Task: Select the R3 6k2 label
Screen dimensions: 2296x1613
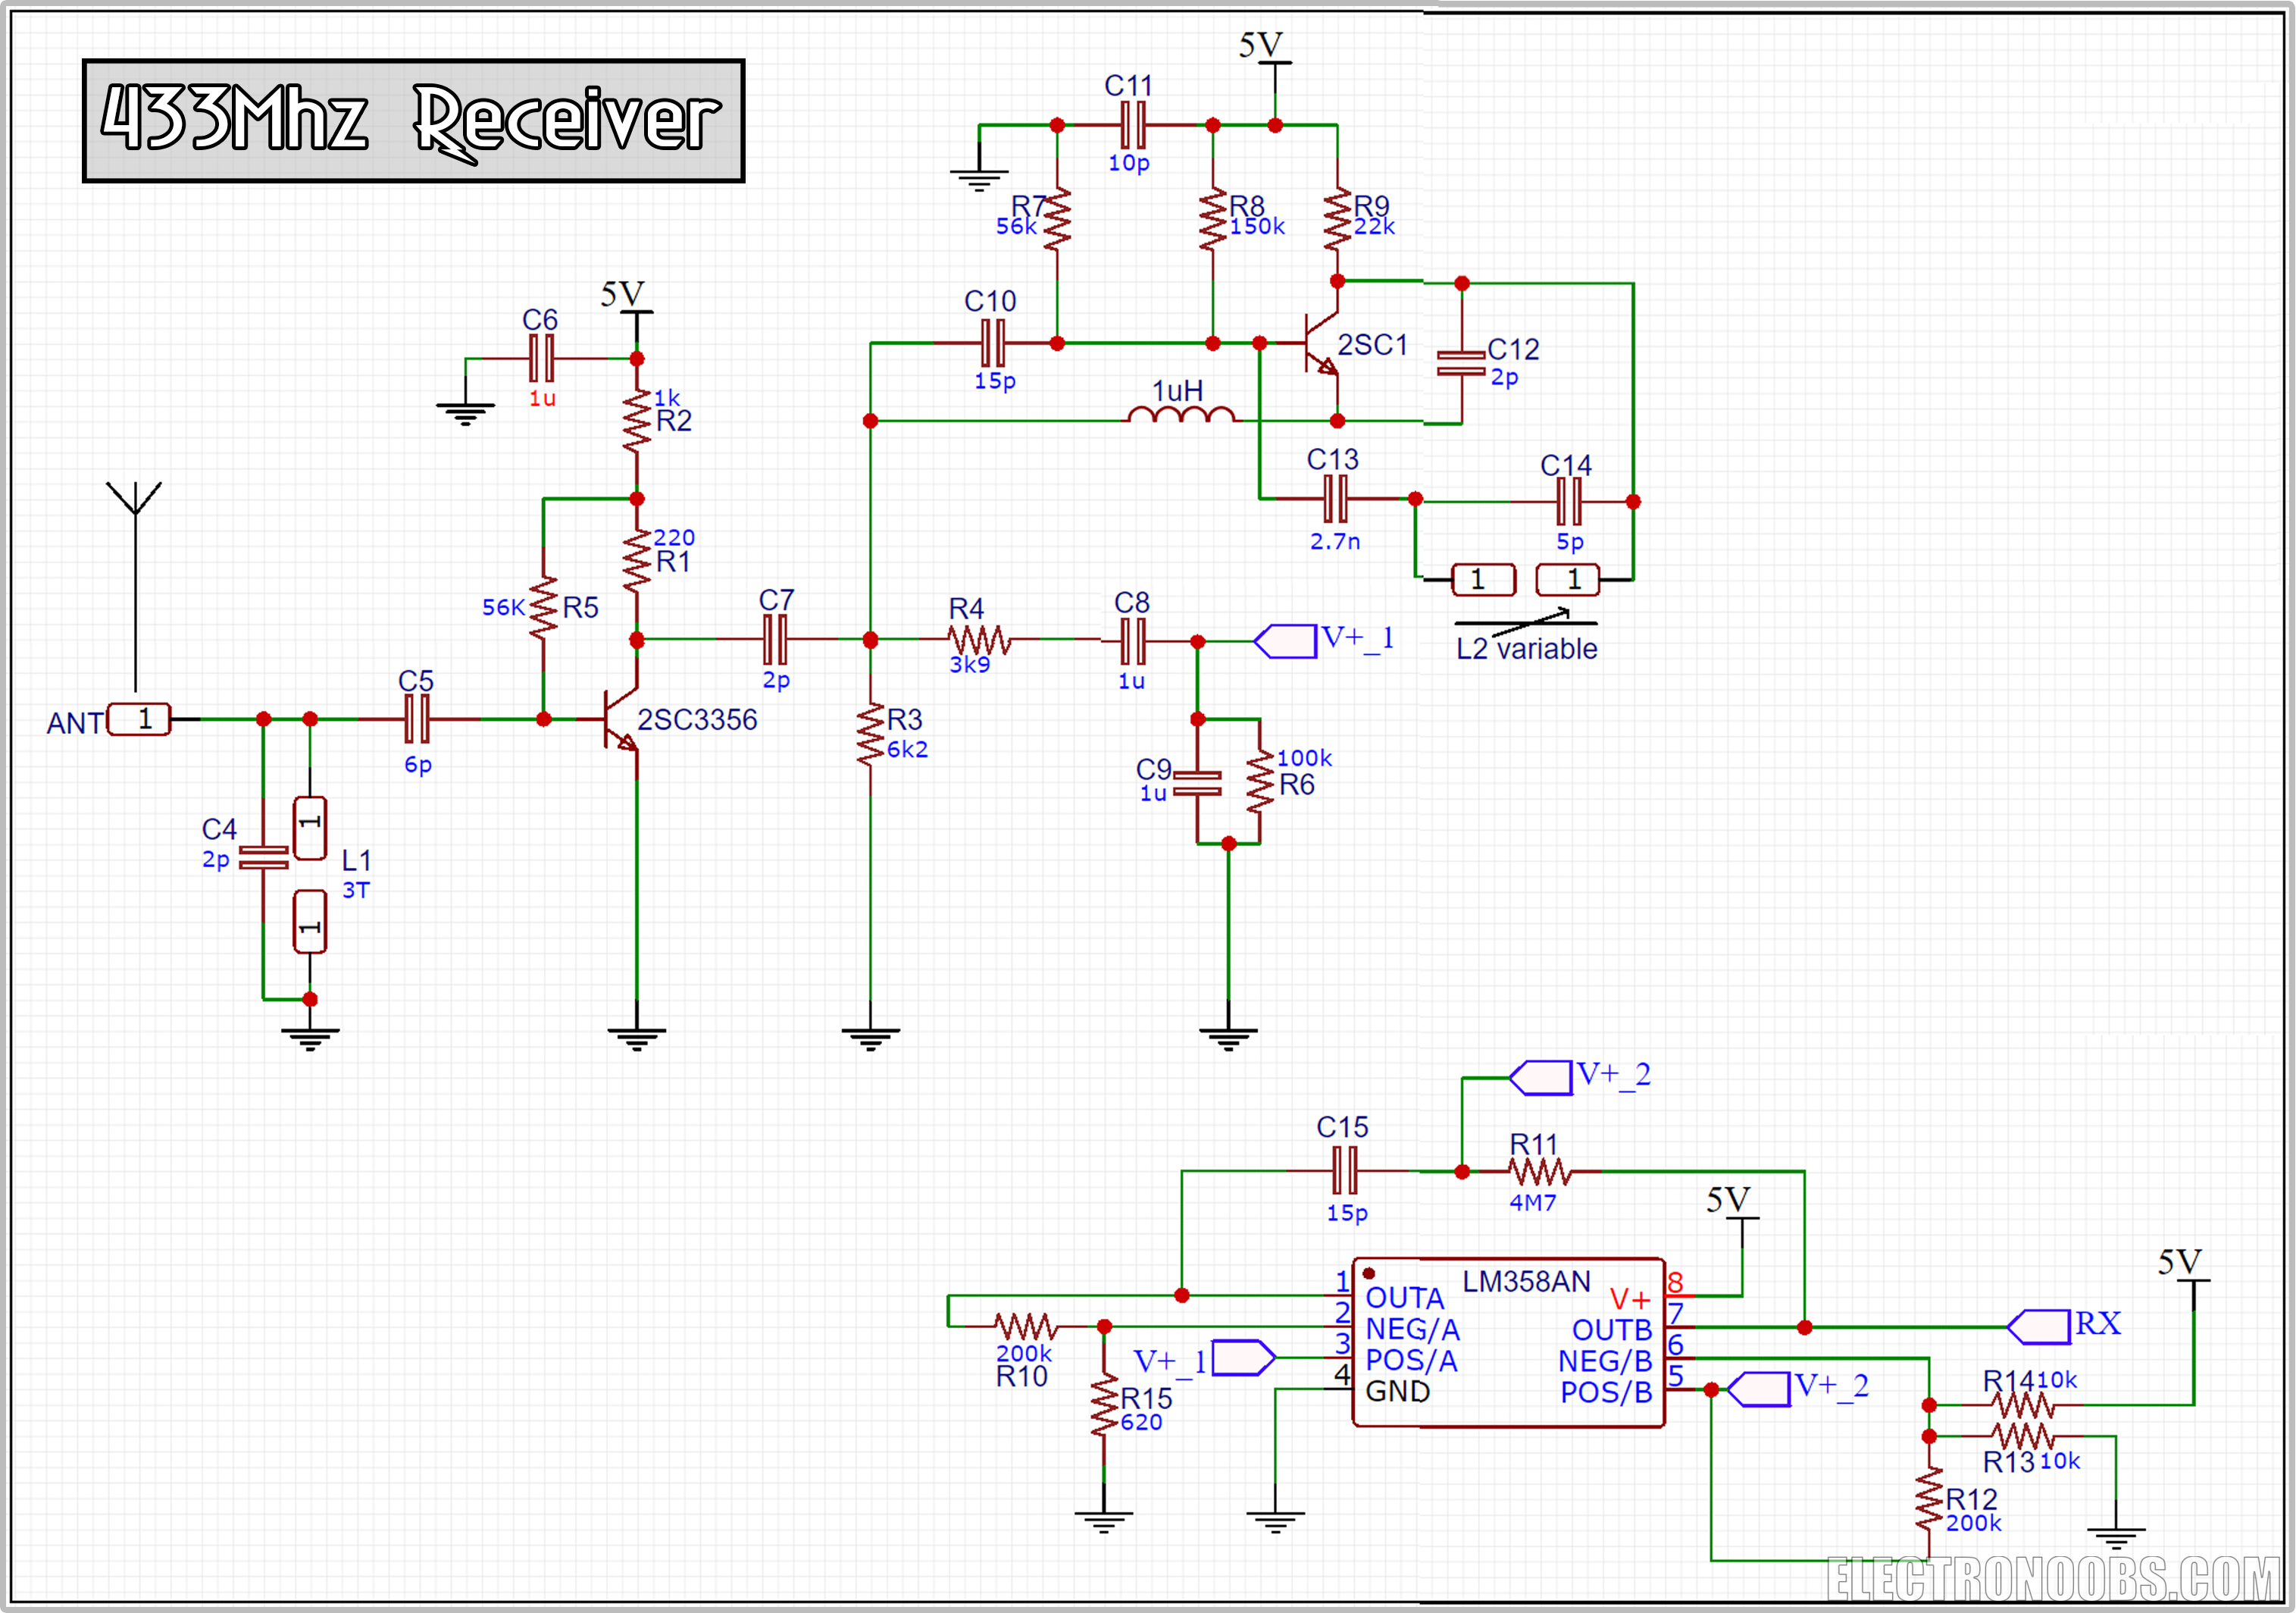Action: 906,734
